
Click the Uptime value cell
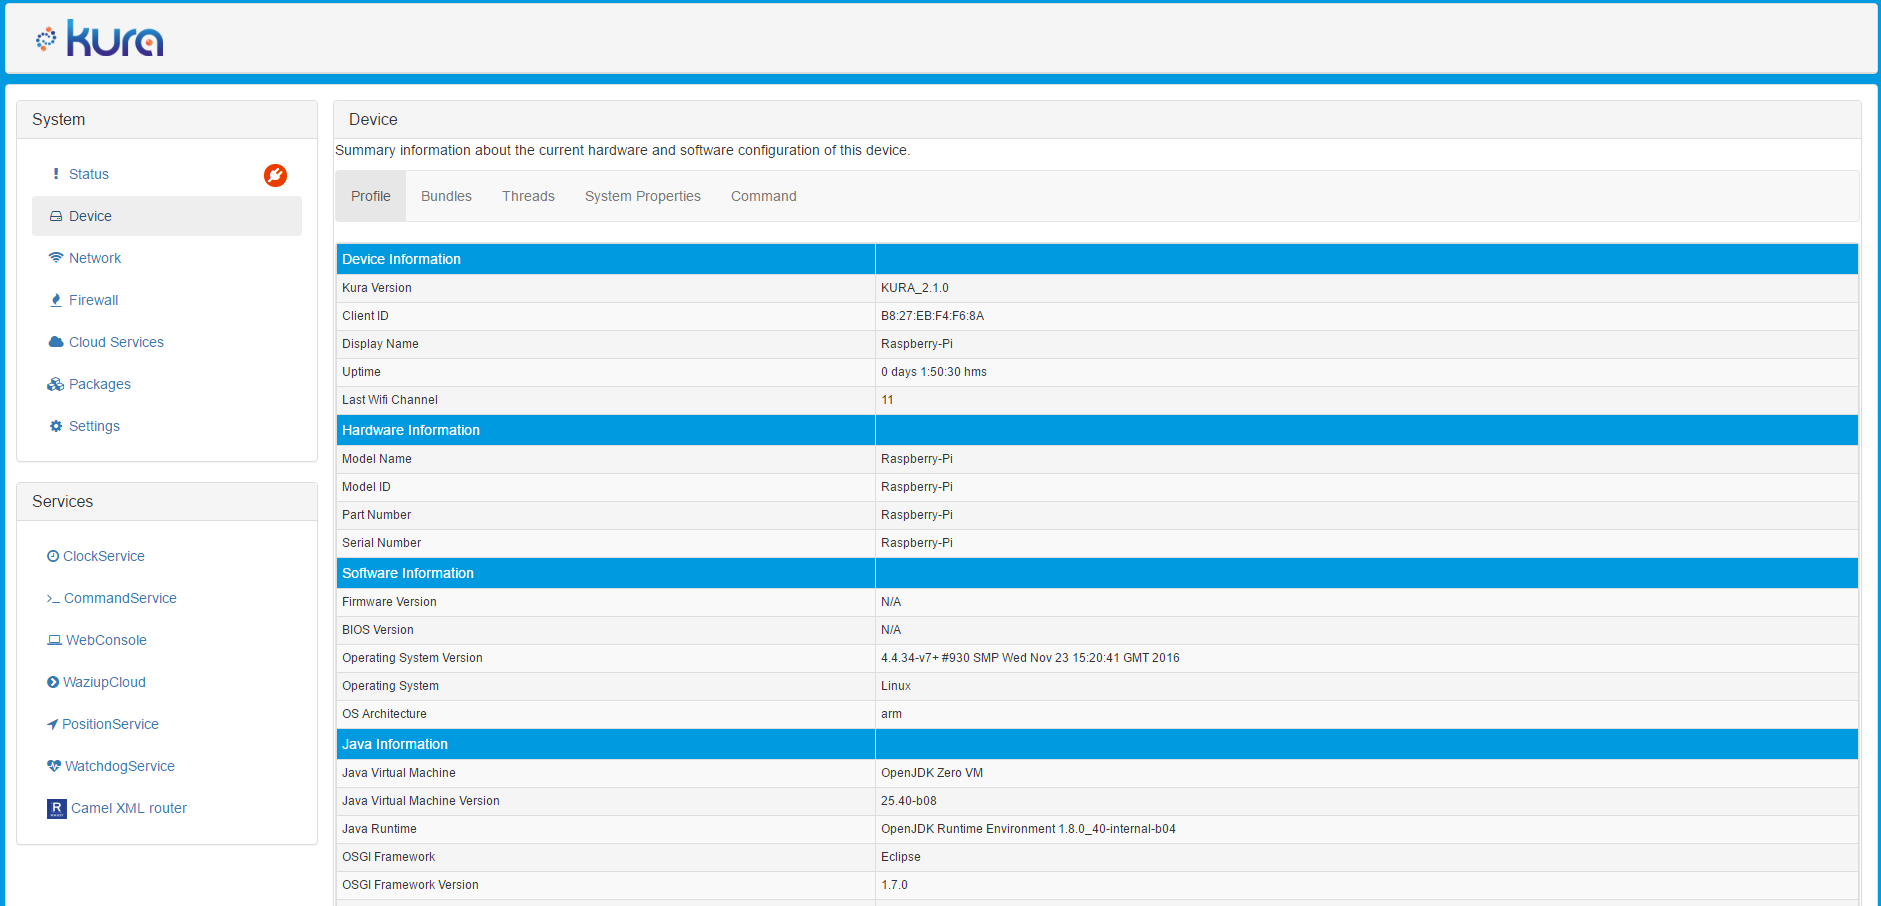coord(1367,372)
